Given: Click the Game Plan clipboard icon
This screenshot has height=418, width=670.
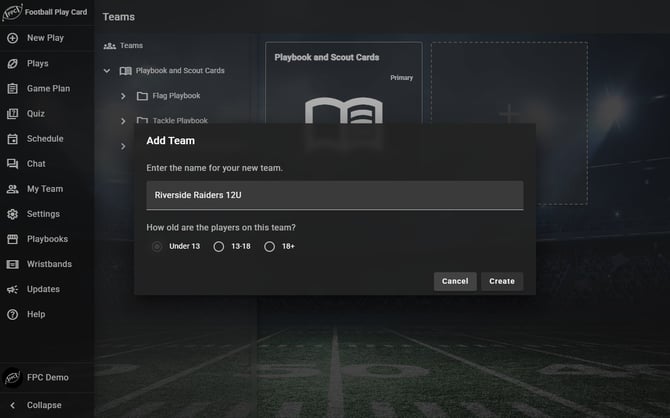Looking at the screenshot, I should [x=12, y=88].
